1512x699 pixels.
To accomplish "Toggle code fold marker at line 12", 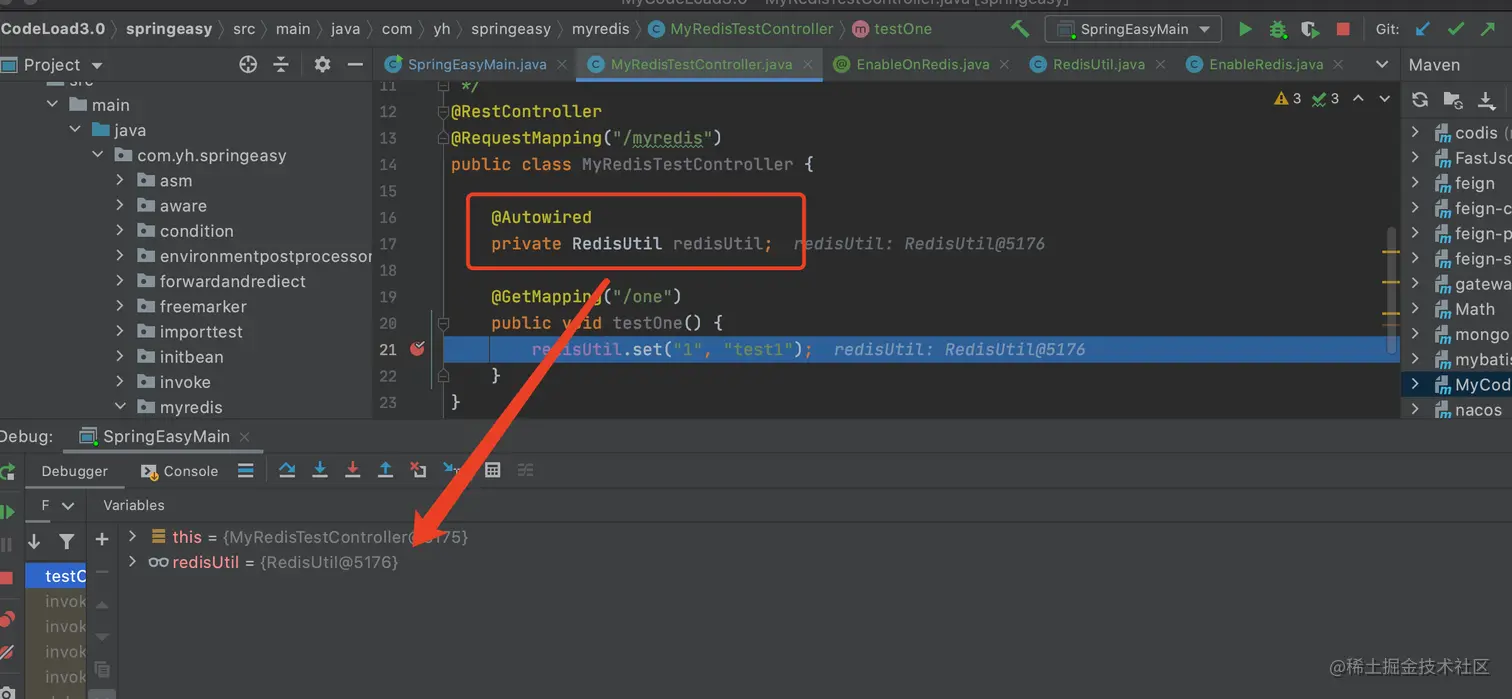I will tap(443, 111).
